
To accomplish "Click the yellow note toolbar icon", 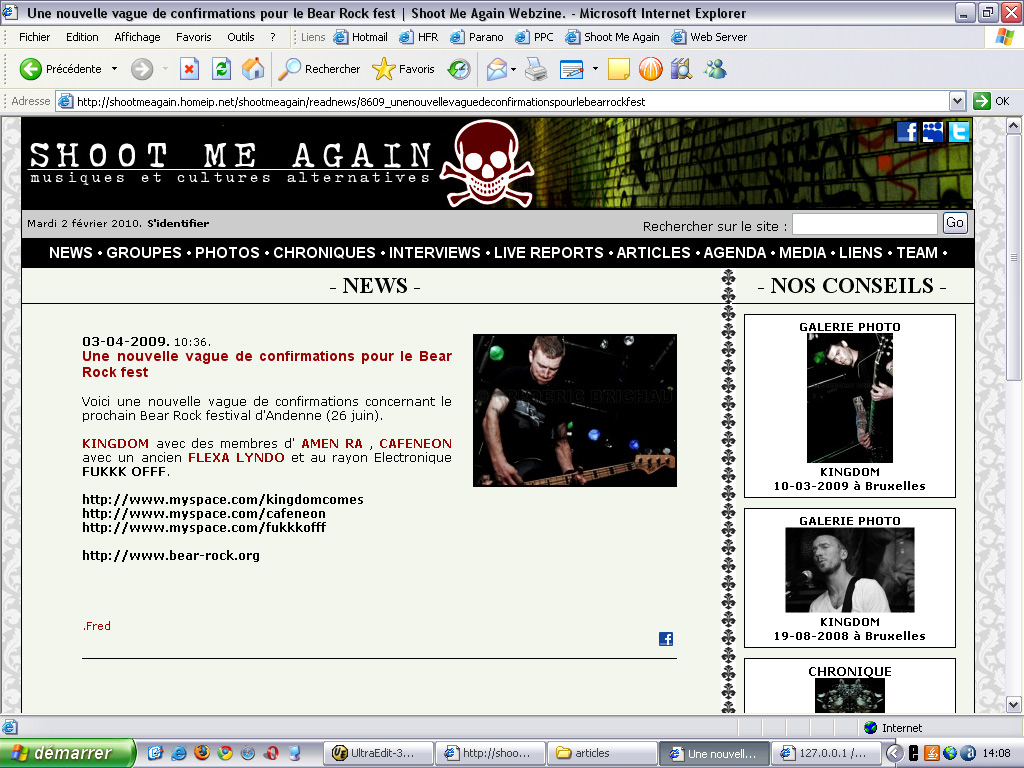I will point(618,69).
